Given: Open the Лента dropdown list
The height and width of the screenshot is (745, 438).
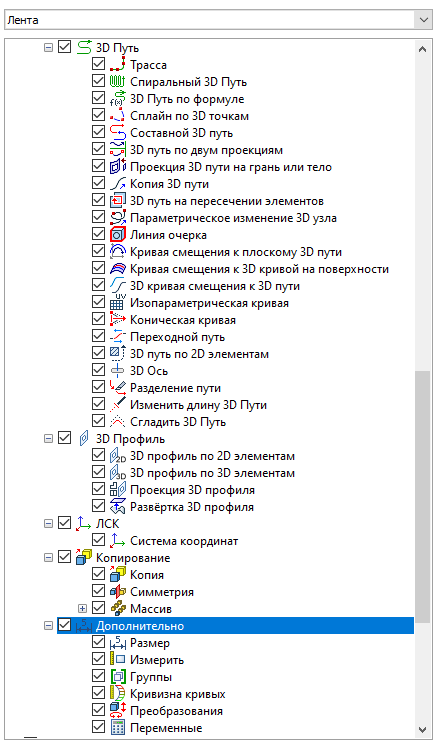Looking at the screenshot, I should click(422, 20).
